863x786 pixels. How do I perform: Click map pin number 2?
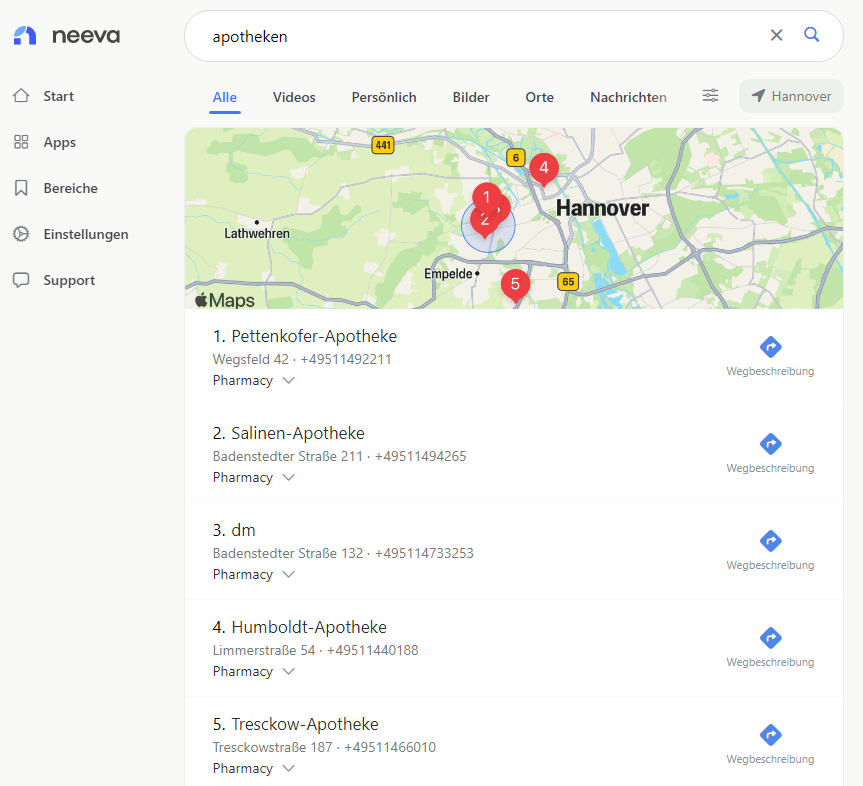point(483,221)
